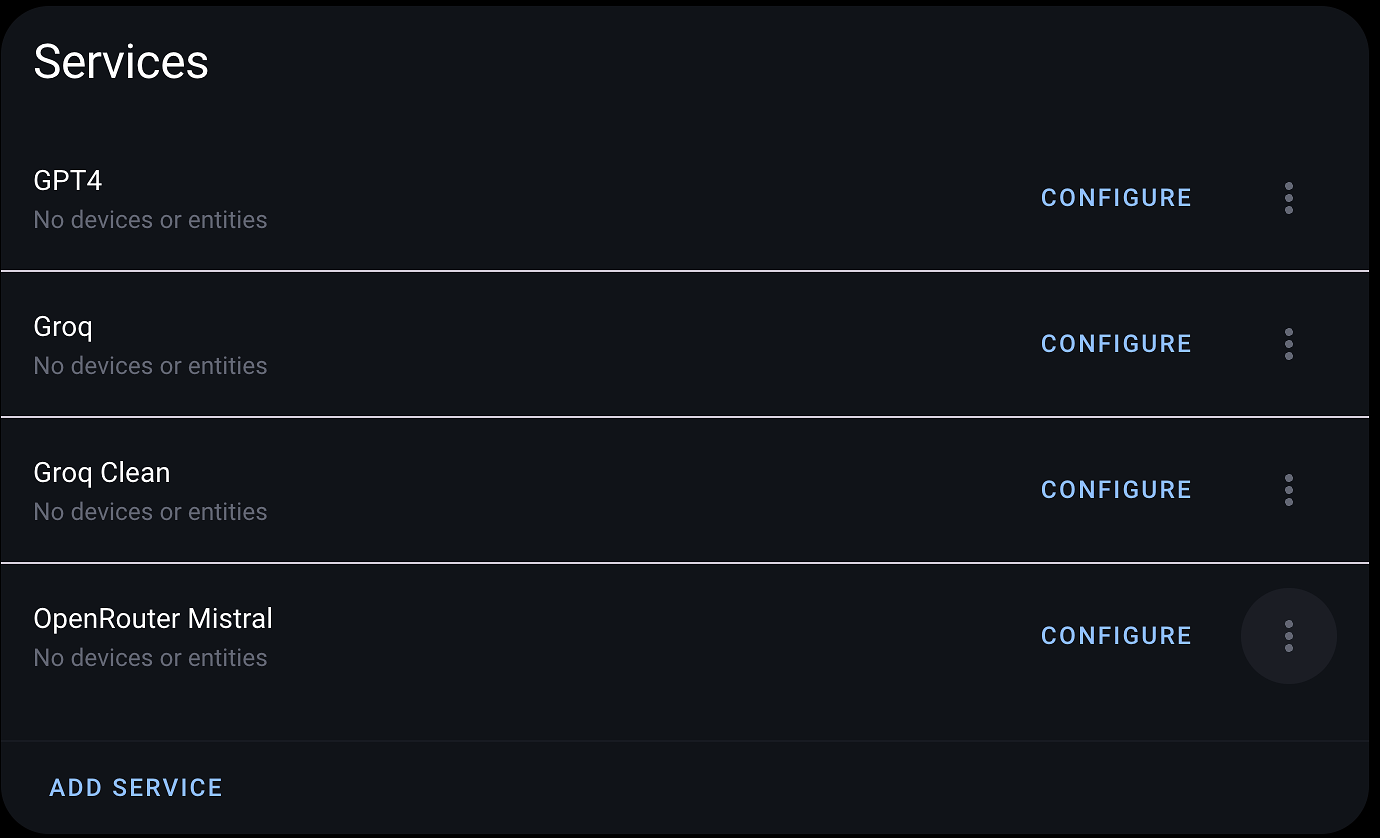Open the three-dot menu for GPT4
Viewport: 1380px width, 838px height.
point(1288,198)
